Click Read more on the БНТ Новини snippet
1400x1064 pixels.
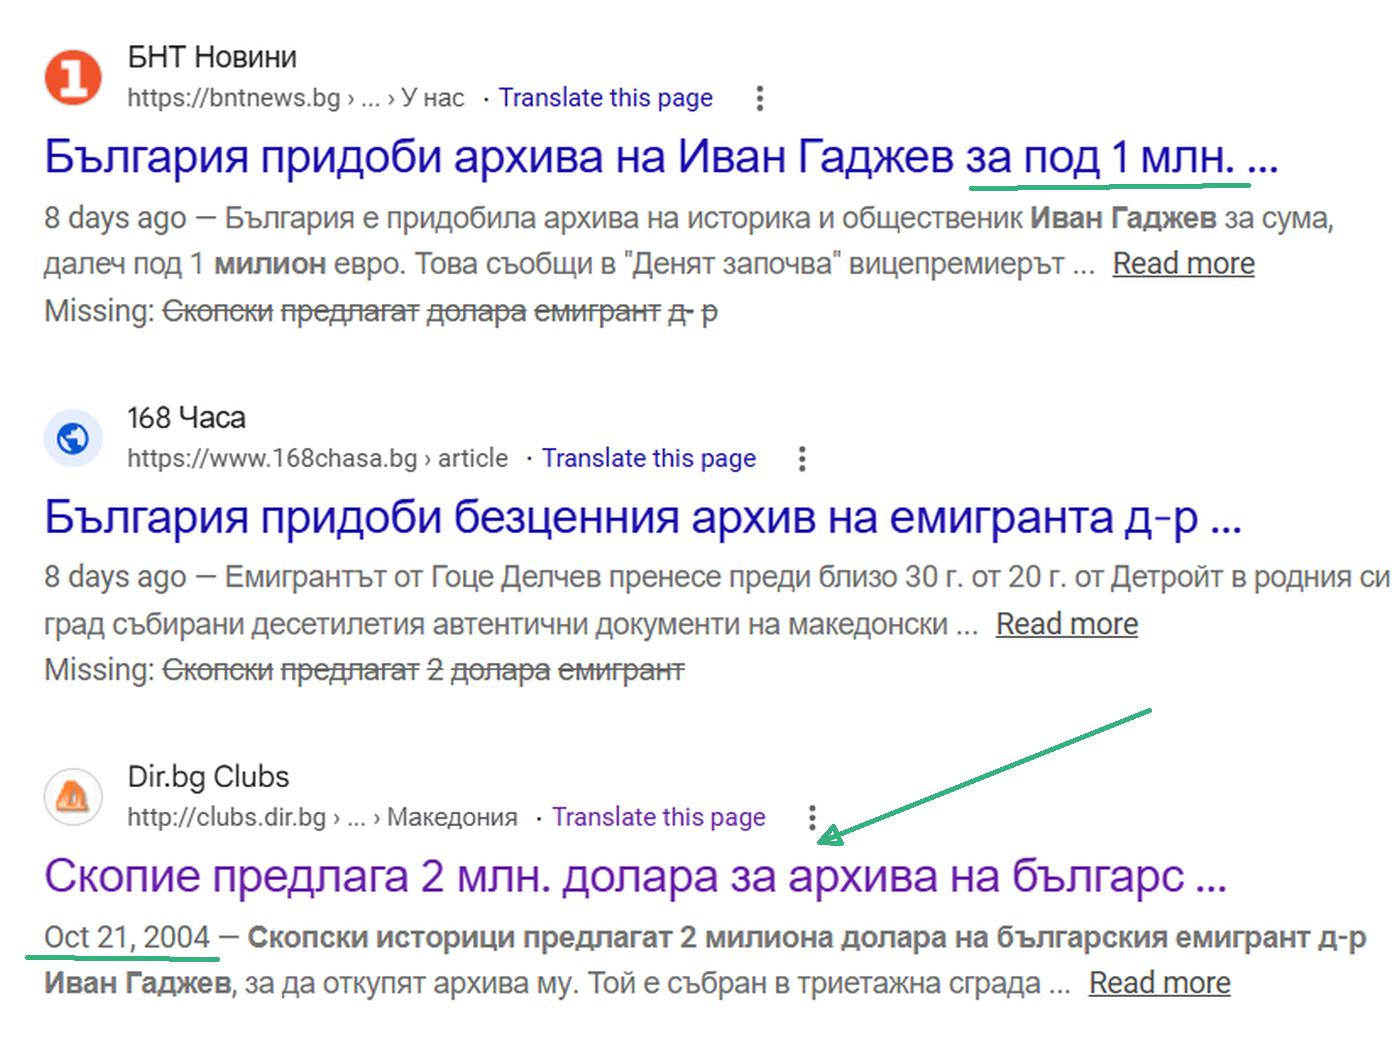click(x=1184, y=264)
